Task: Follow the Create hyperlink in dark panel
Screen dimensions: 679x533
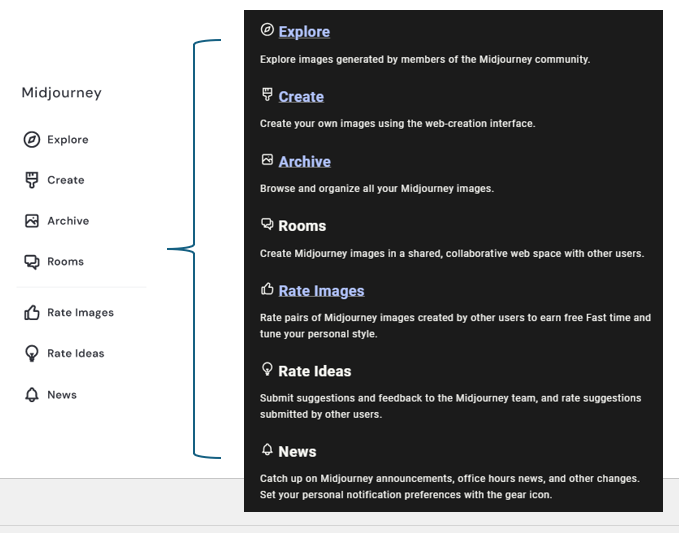Action: pos(301,97)
